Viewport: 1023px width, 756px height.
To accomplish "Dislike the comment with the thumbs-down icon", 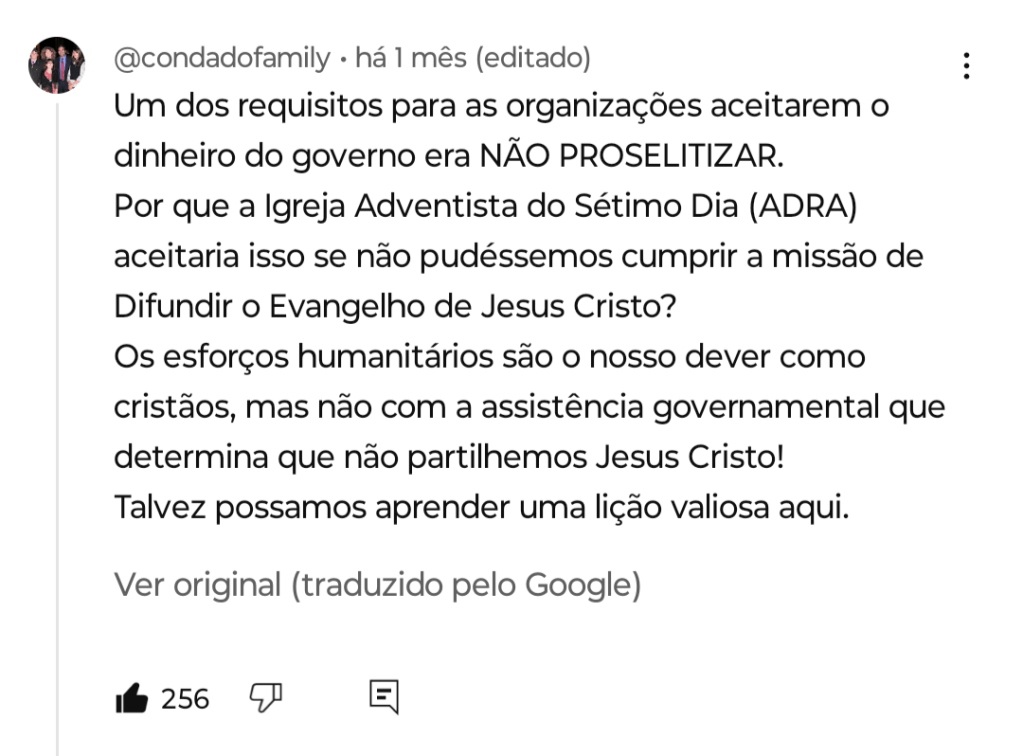I will (264, 697).
